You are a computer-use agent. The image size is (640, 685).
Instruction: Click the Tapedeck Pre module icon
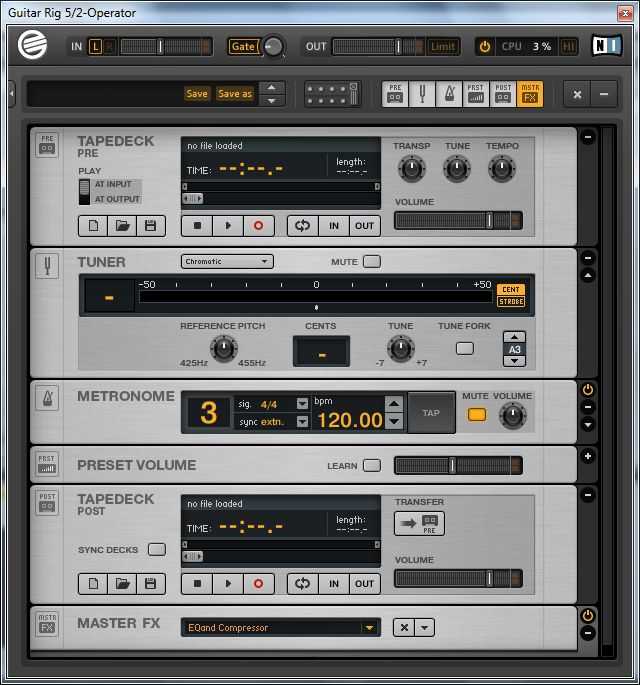click(x=47, y=145)
